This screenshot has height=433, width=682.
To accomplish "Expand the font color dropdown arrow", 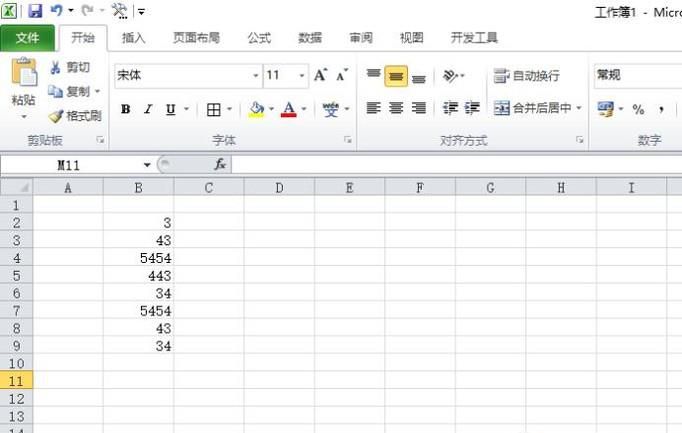I will coord(304,109).
